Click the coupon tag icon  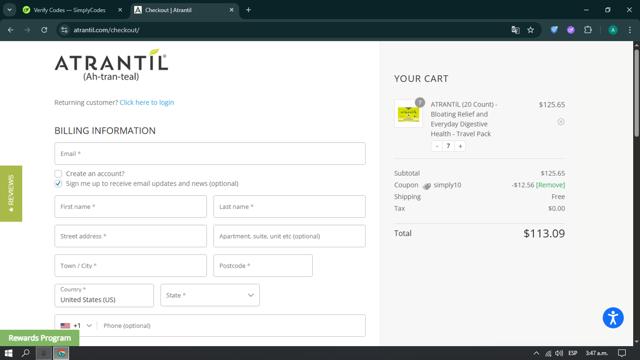pos(427,186)
